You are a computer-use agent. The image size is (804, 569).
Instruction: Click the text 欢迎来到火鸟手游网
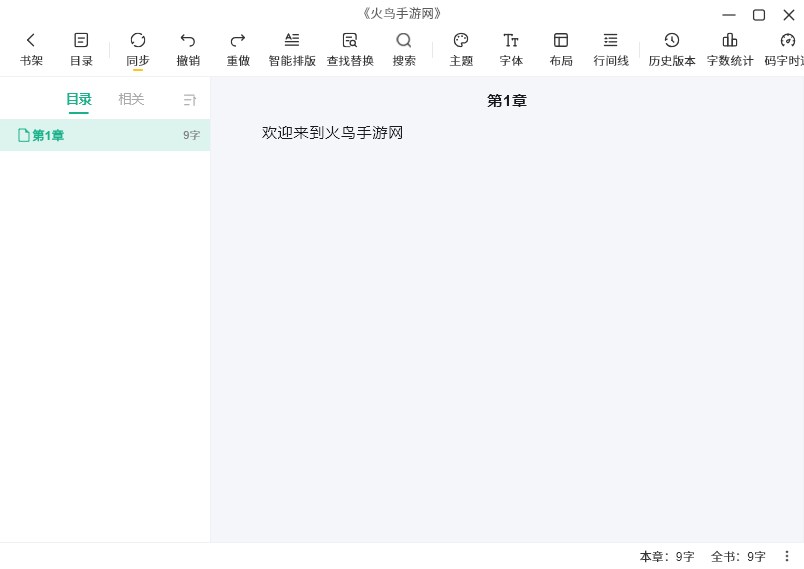(x=332, y=133)
